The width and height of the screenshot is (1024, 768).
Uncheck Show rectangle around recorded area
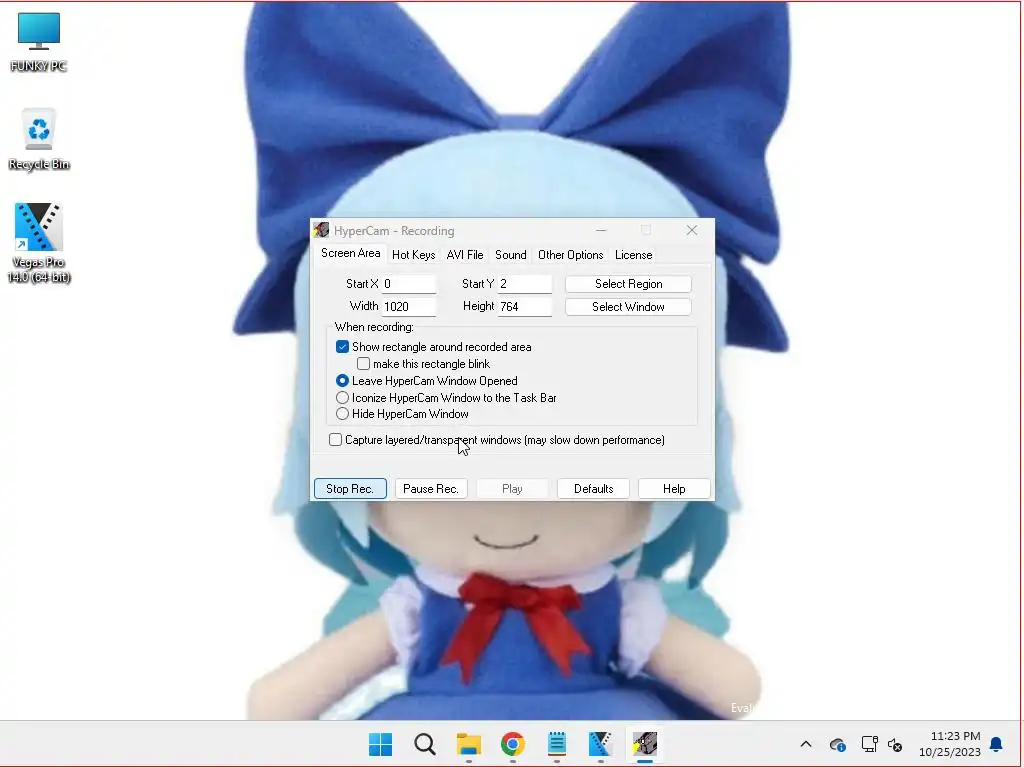342,347
